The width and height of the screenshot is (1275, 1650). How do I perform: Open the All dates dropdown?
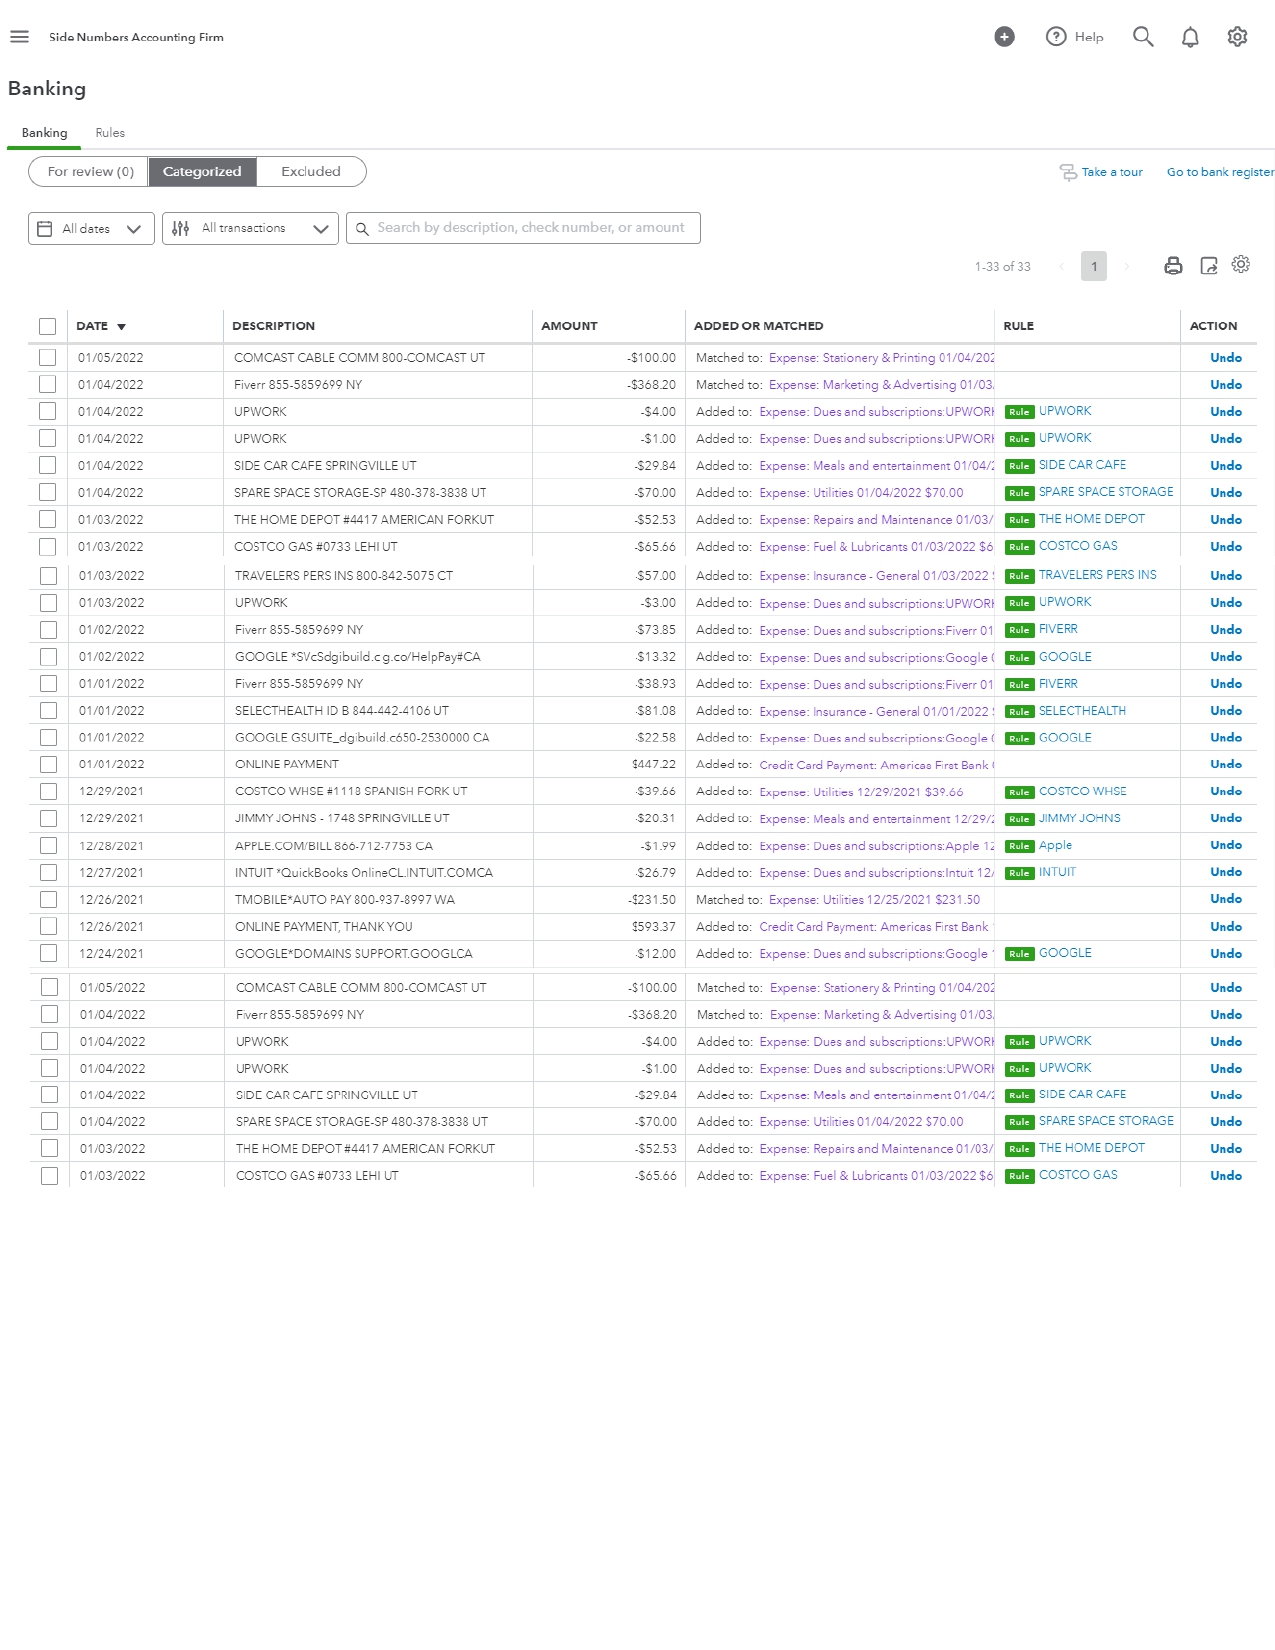coord(91,229)
